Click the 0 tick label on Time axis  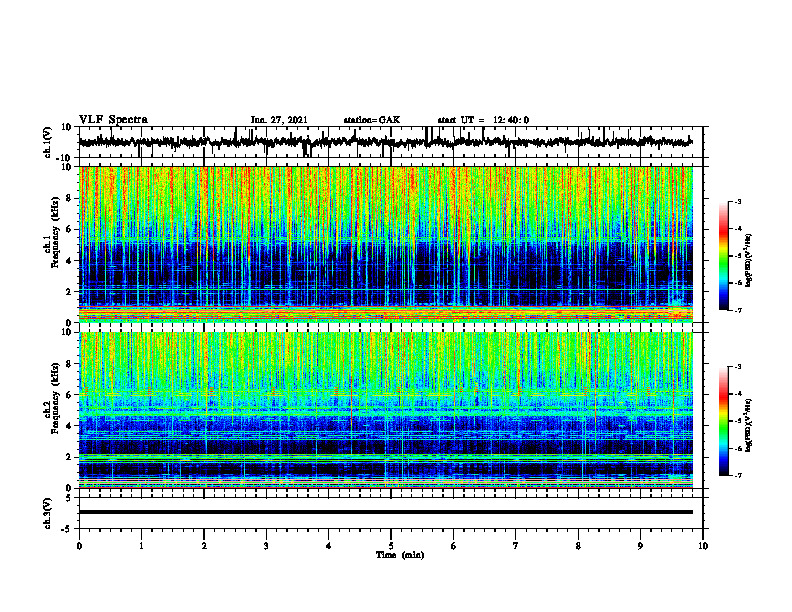tap(79, 546)
